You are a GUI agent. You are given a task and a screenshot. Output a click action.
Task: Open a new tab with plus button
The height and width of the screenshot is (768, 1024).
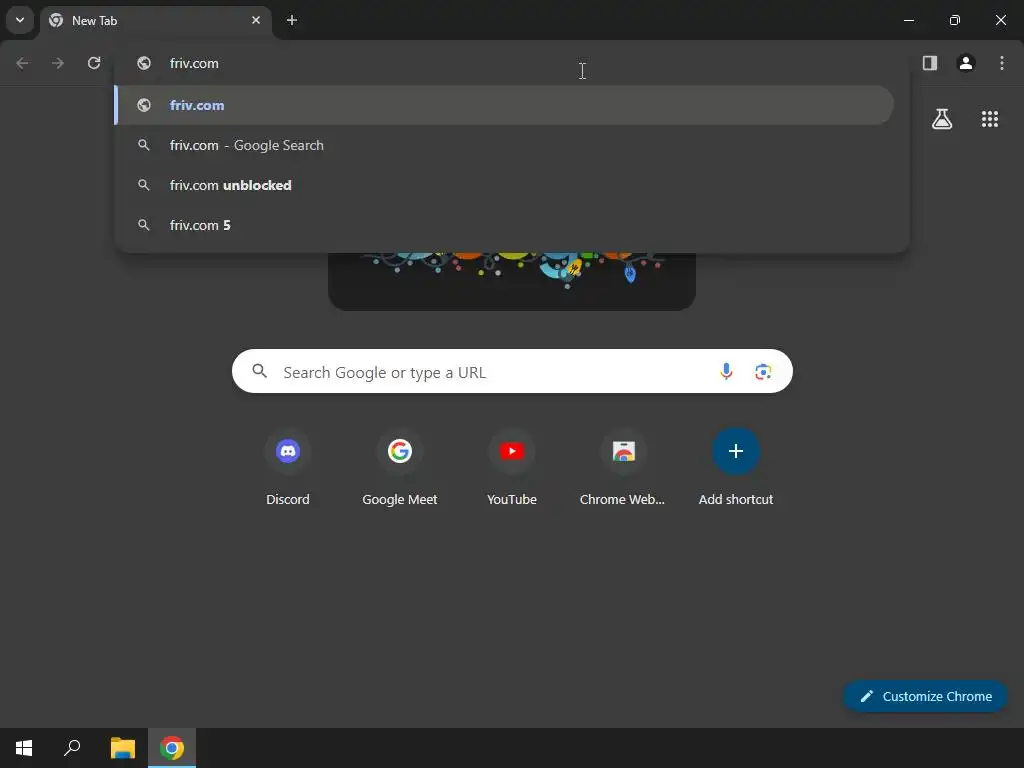click(292, 20)
